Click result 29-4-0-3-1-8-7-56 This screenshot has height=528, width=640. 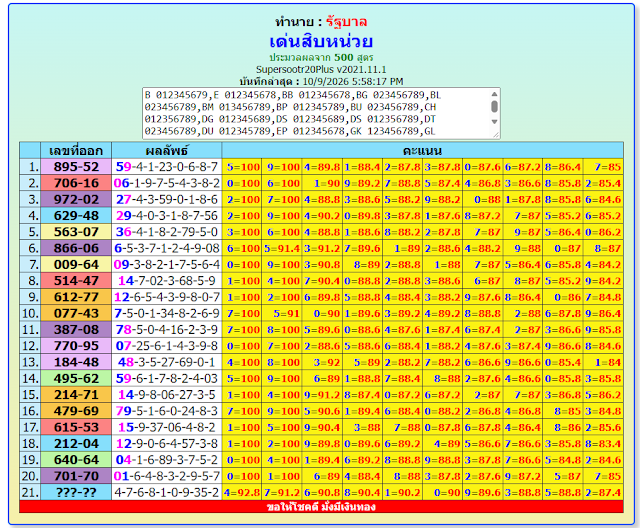click(167, 215)
